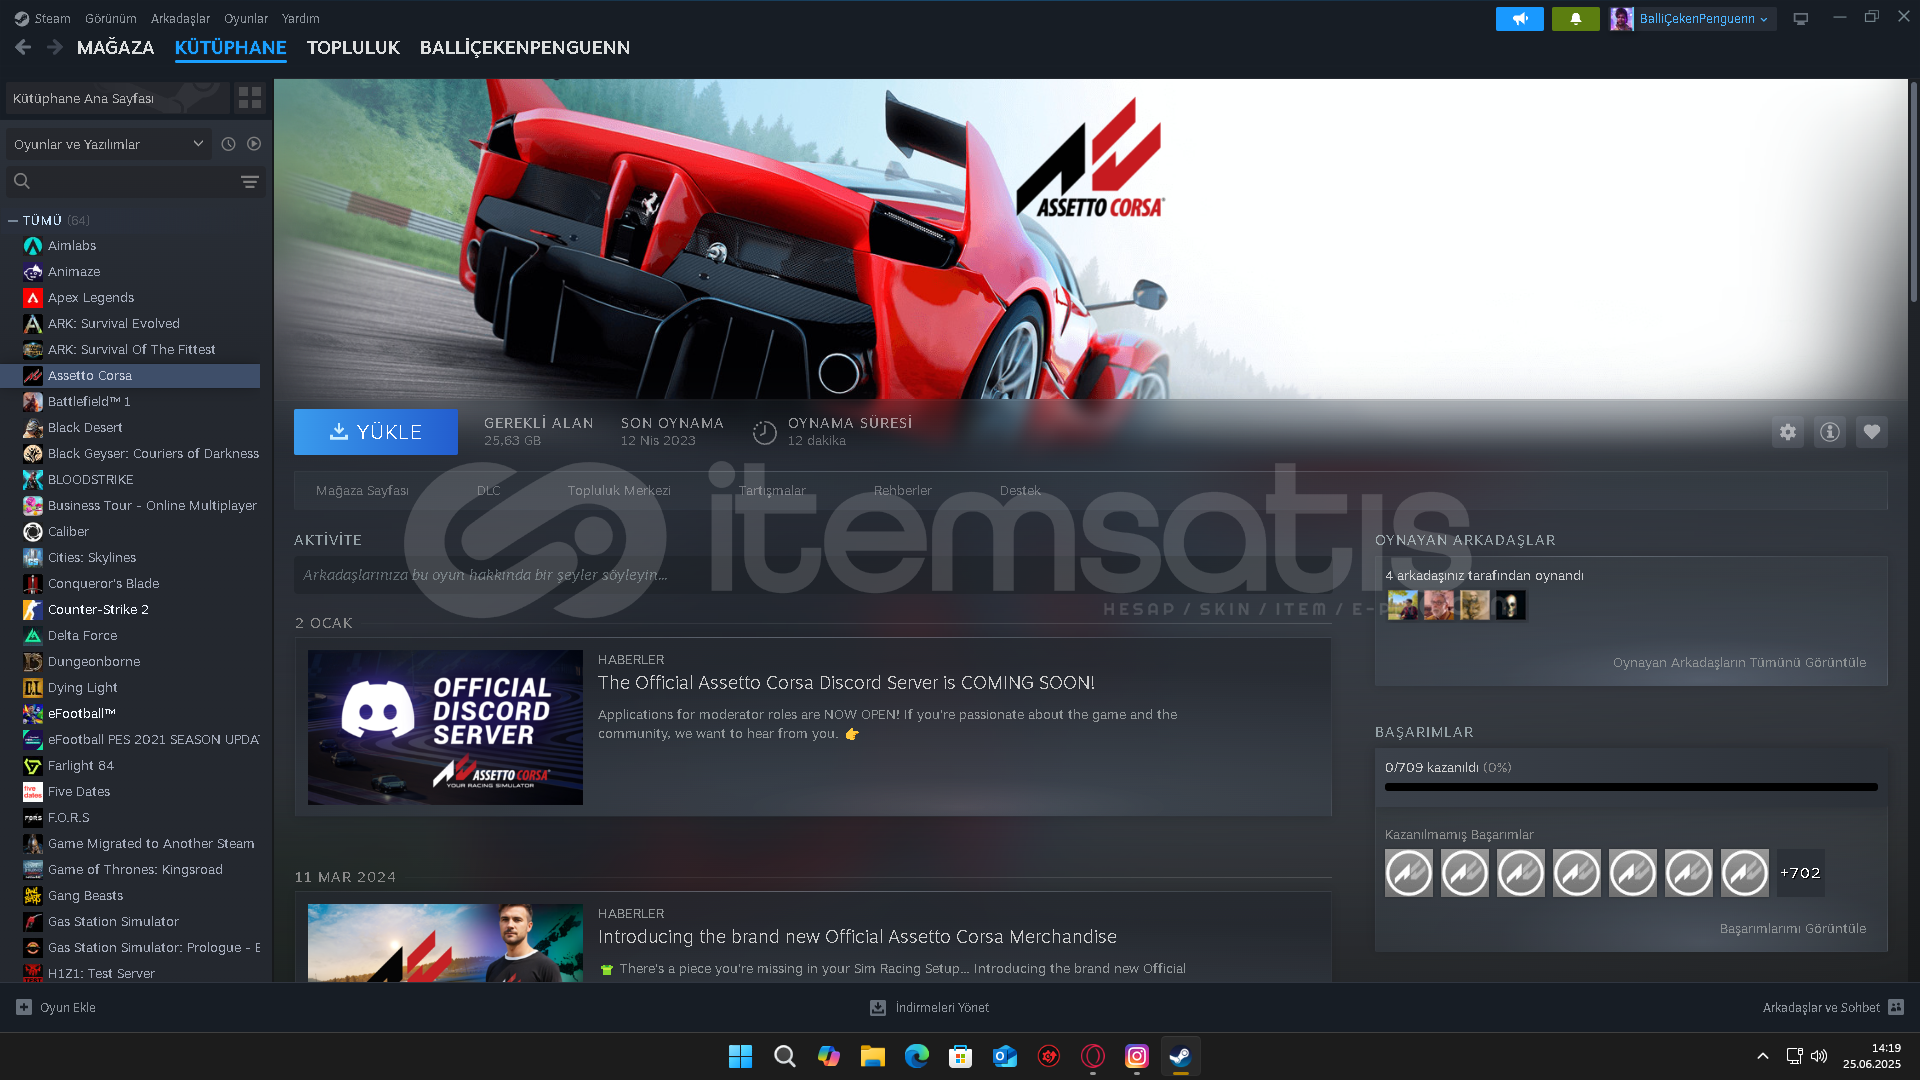Open Instagram from the taskbar
The image size is (1920, 1080).
click(x=1137, y=1056)
